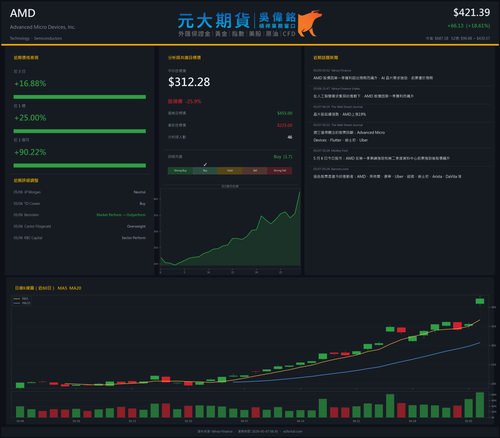The width and height of the screenshot is (500, 438).
Task: Click the tallest final volume bar
Action: pyautogui.click(x=480, y=405)
